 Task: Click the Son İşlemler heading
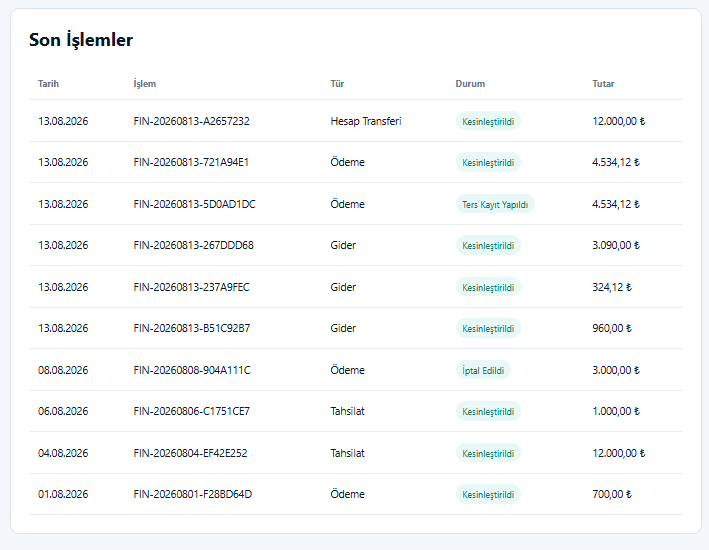pos(81,40)
